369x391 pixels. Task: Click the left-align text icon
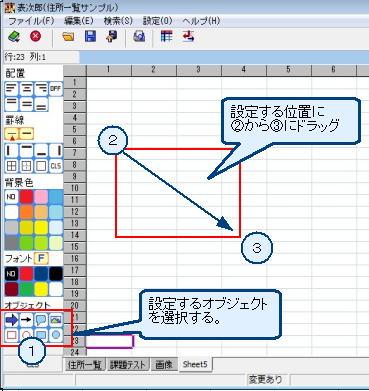tap(12, 89)
